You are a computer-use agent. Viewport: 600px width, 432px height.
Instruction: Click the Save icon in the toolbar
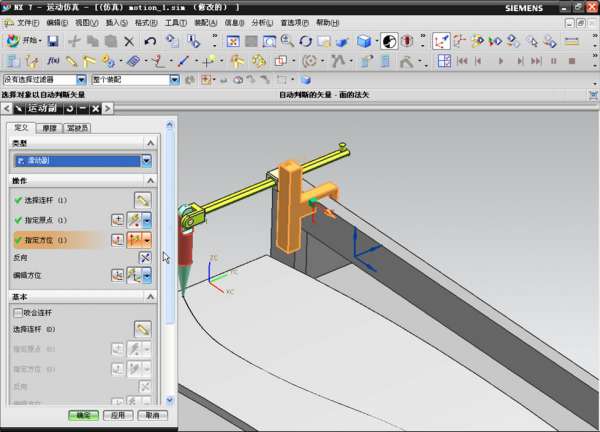point(53,41)
